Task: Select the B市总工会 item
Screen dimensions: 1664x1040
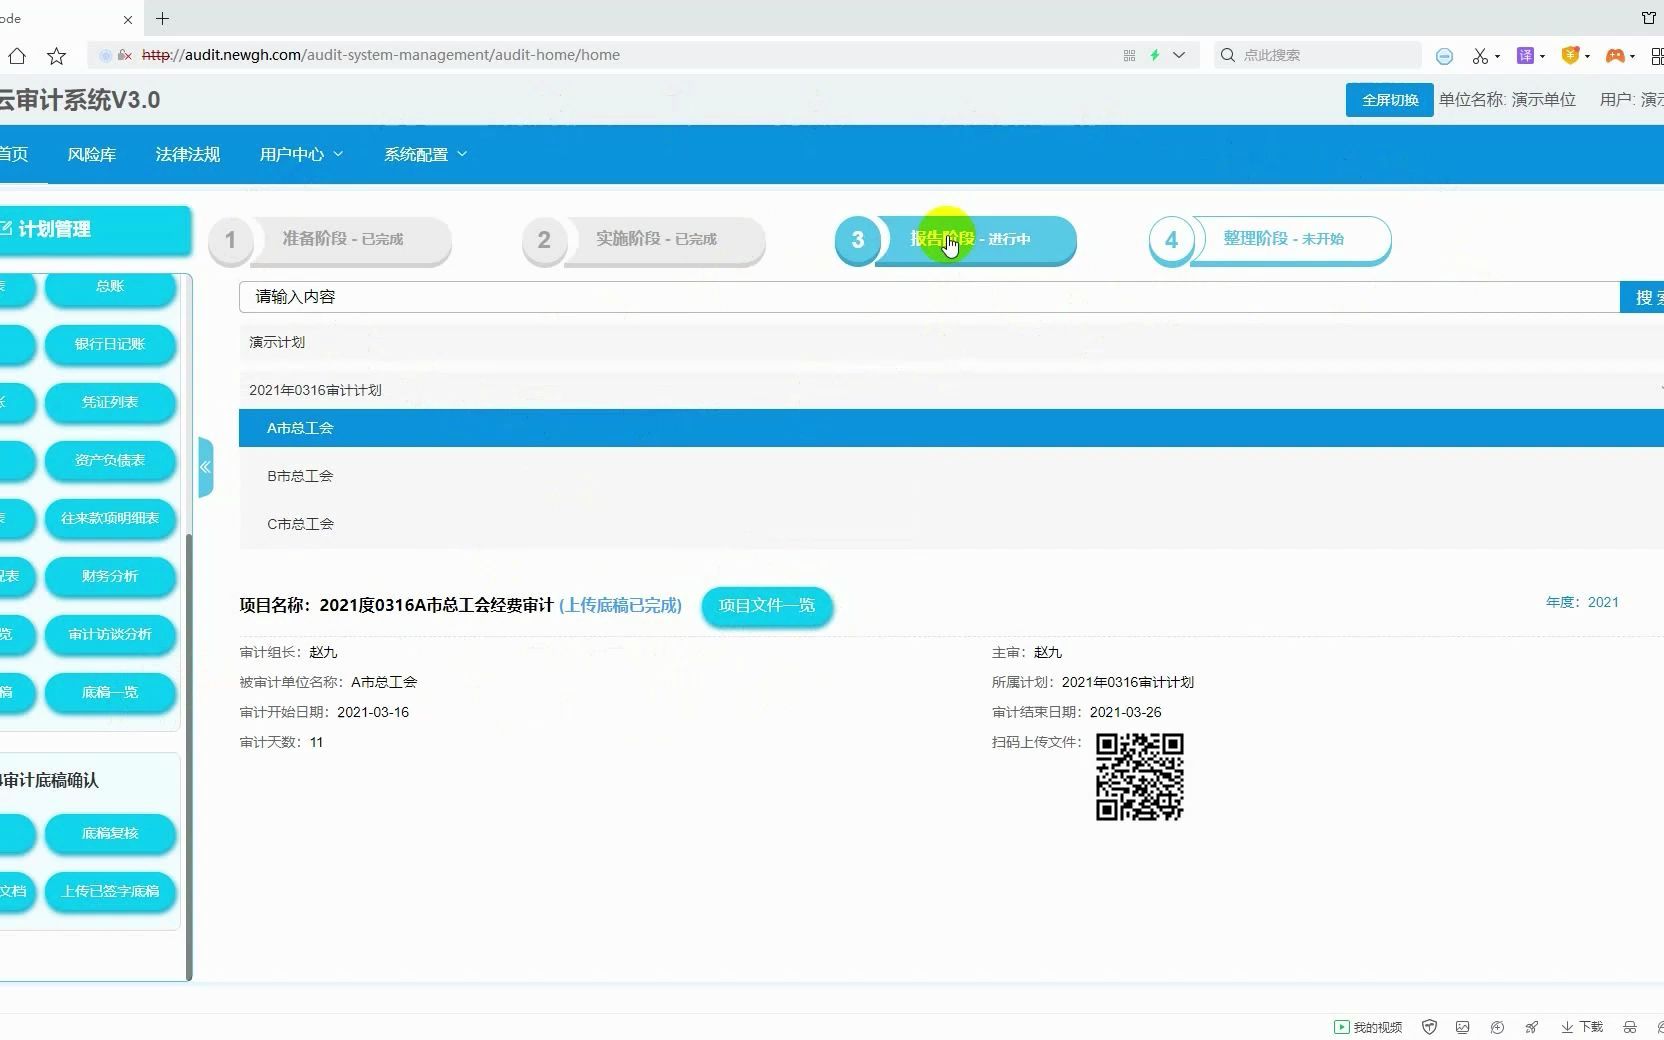Action: pos(951,476)
